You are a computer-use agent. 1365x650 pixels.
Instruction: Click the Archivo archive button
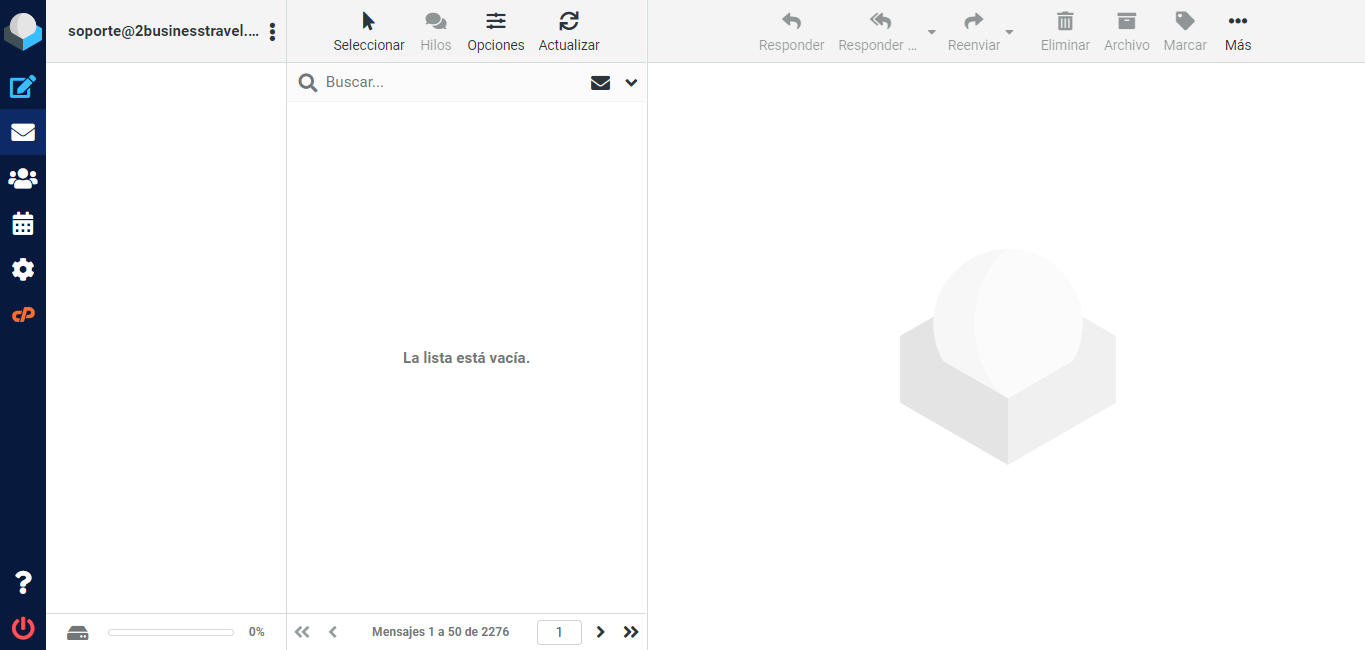pos(1127,32)
